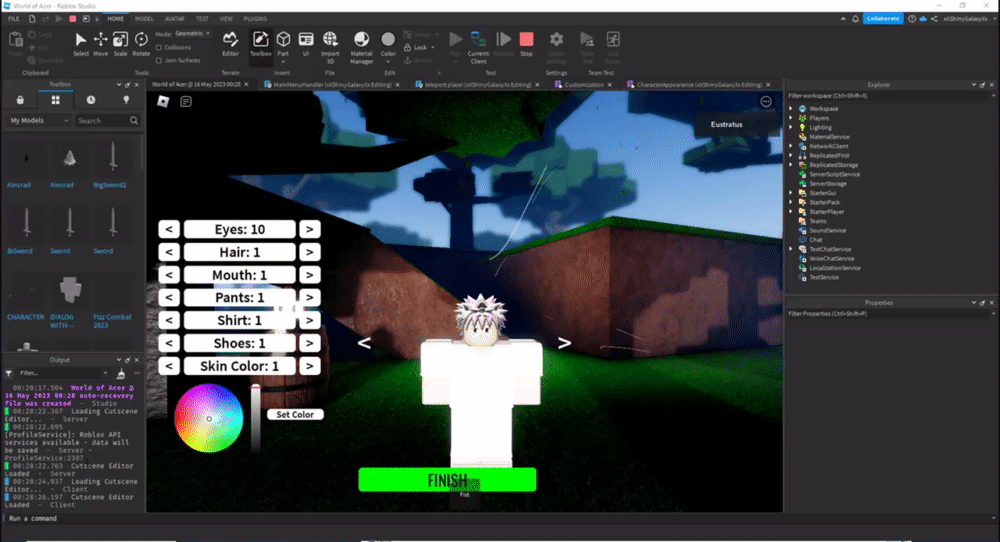Select the Select tool in the ribbon
The height and width of the screenshot is (542, 1000).
[x=81, y=44]
